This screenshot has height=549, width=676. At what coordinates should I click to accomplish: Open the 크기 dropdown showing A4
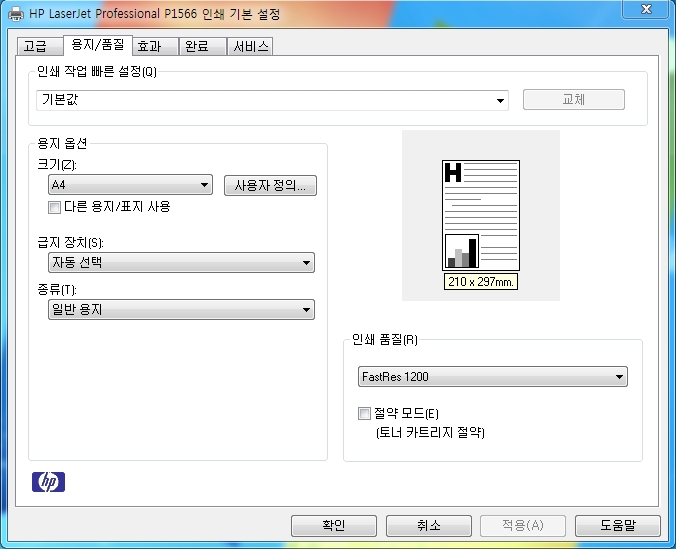click(130, 185)
